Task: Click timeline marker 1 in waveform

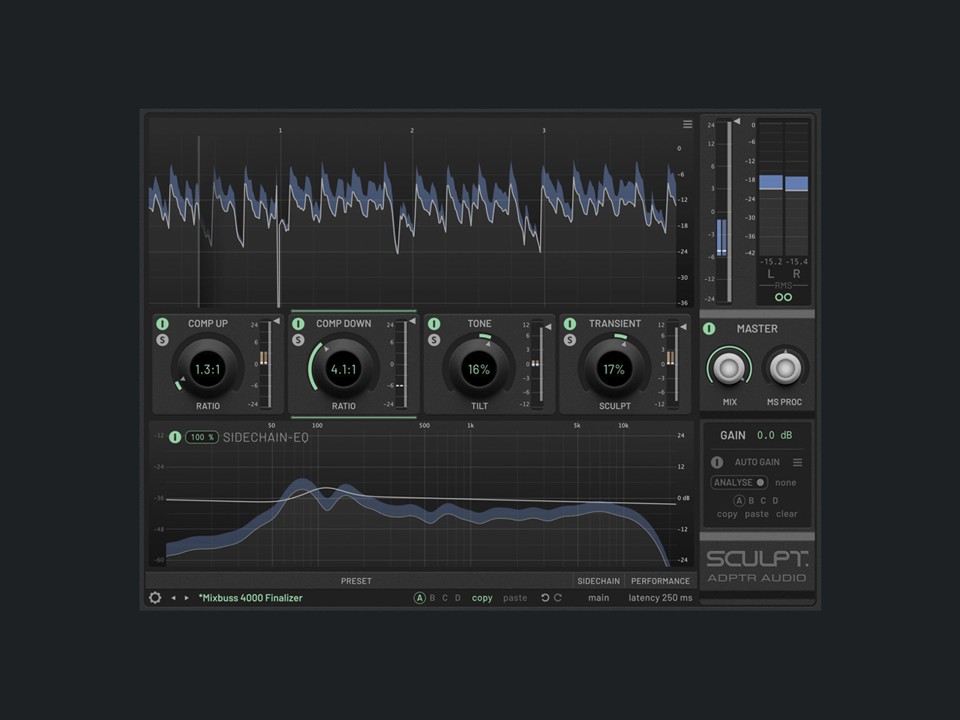Action: coord(280,130)
